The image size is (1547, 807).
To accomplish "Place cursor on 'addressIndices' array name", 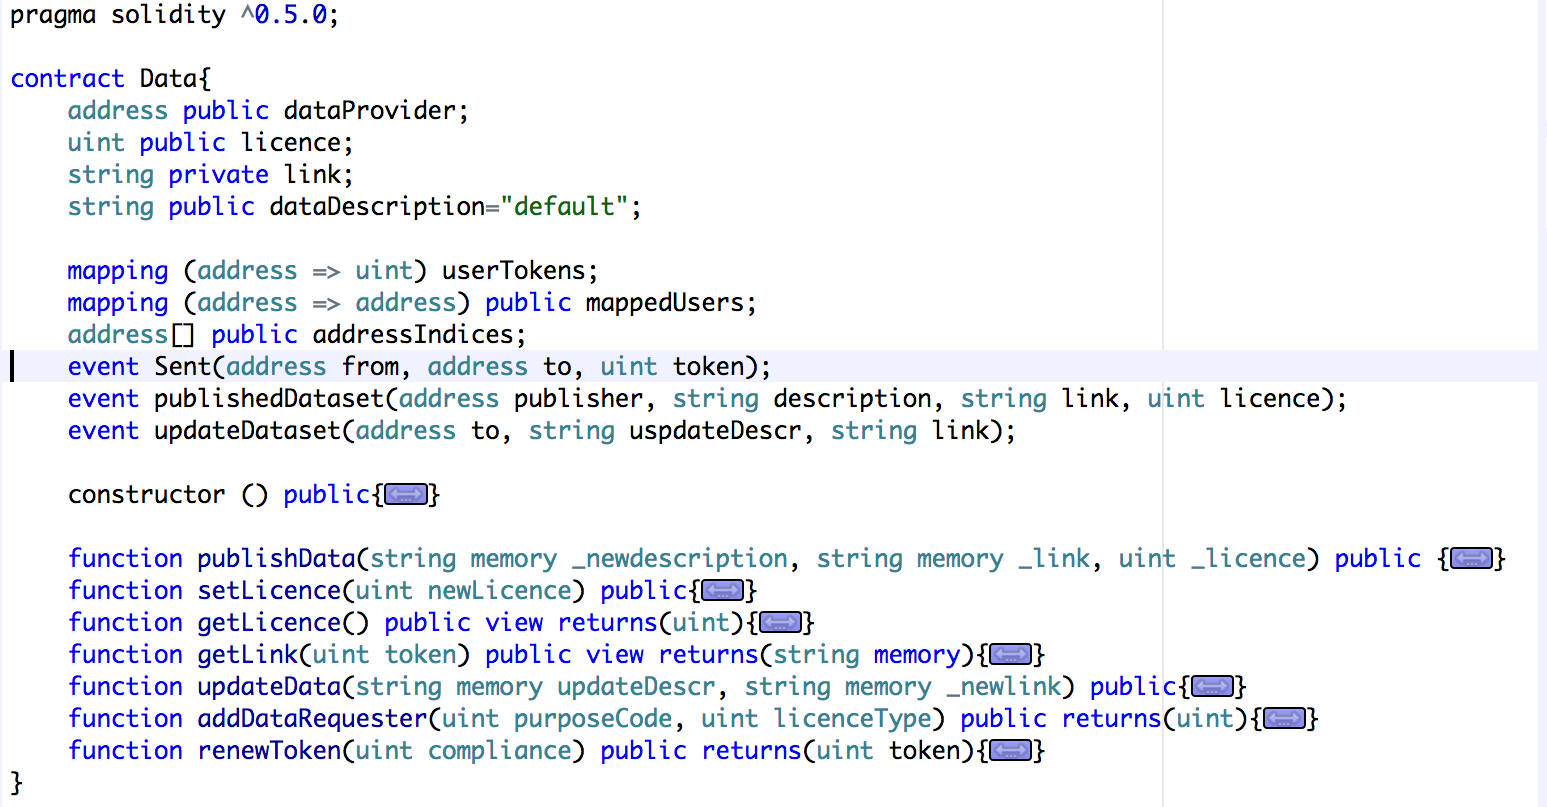I will point(413,335).
